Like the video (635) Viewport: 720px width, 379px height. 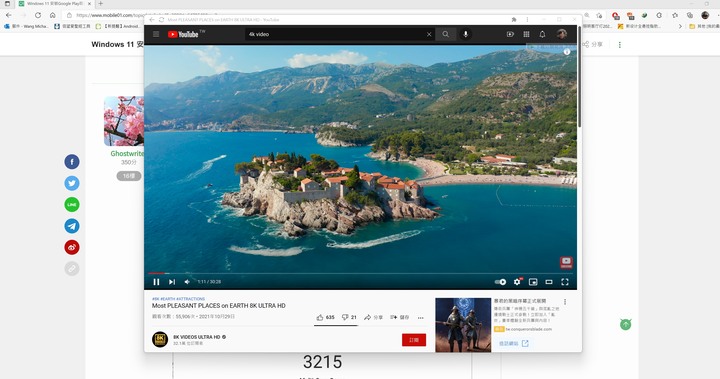(x=326, y=317)
